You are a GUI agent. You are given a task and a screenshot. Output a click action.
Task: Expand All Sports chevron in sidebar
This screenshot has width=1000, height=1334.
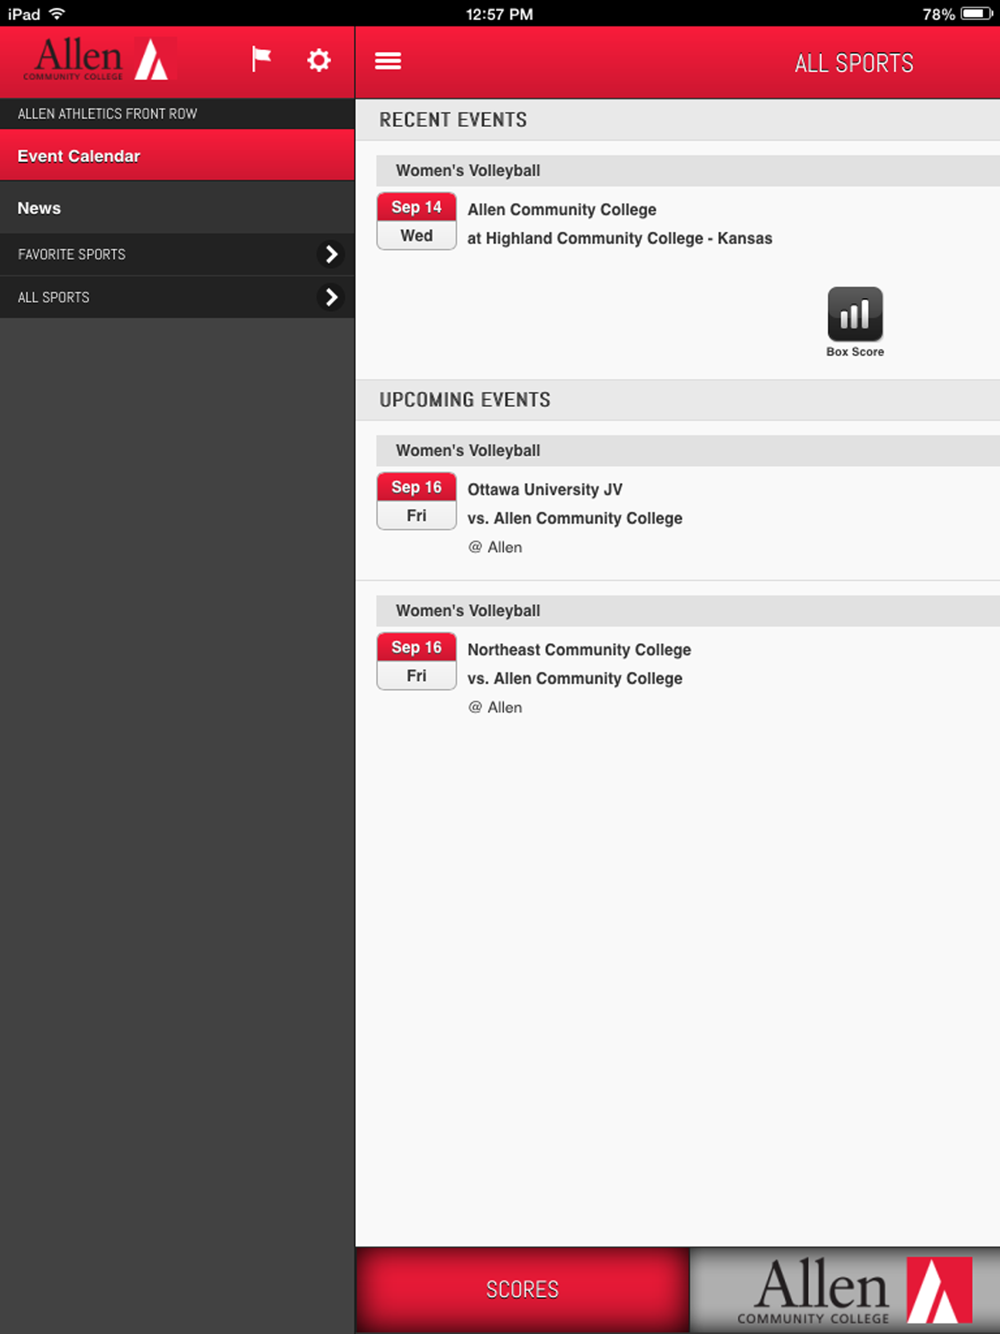331,297
